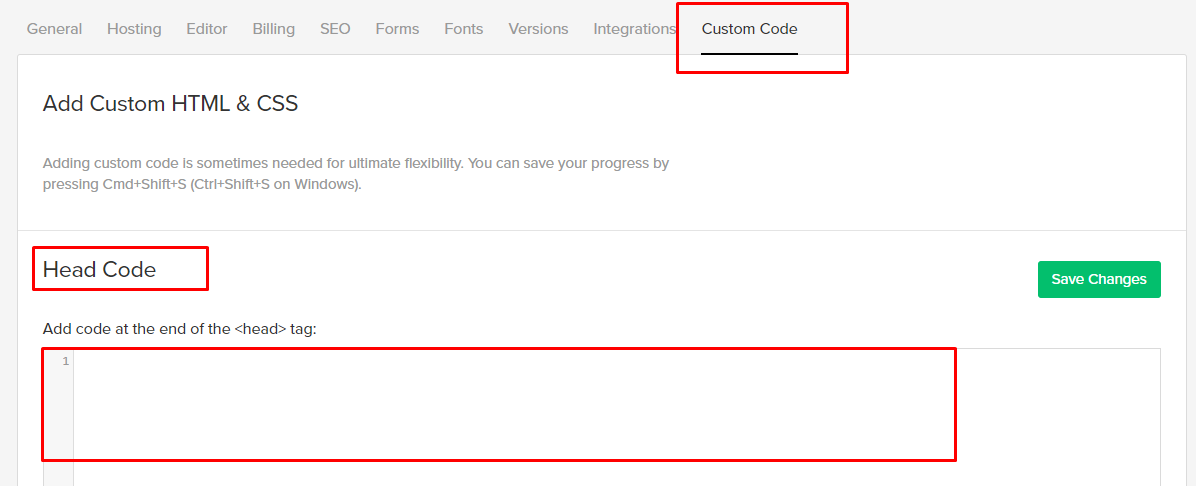Switch to the Hosting tab
This screenshot has width=1196, height=486.
(x=134, y=29)
